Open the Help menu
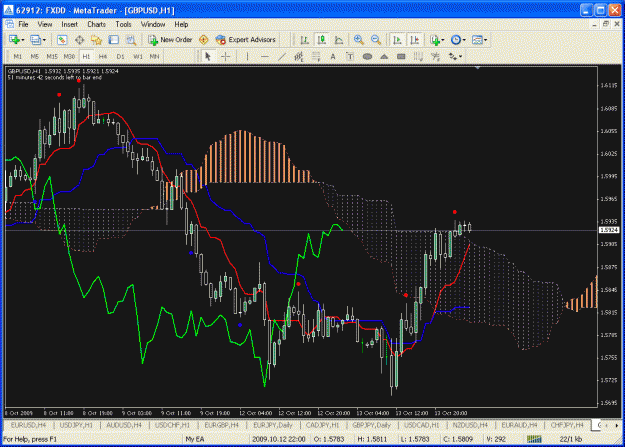The image size is (625, 447). point(181,24)
